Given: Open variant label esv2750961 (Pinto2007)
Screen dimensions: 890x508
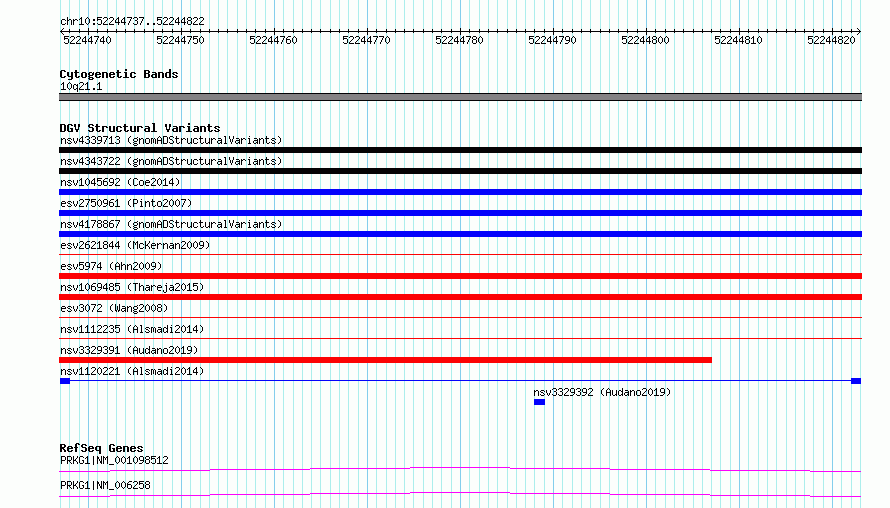Looking at the screenshot, I should [x=126, y=203].
